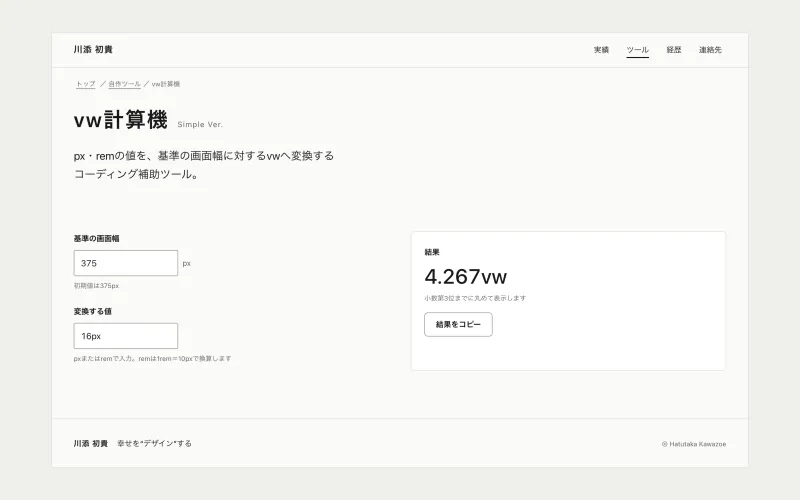Viewport: 800px width, 500px height.
Task: Click the footer 川添 初貴 name
Action: tap(90, 443)
